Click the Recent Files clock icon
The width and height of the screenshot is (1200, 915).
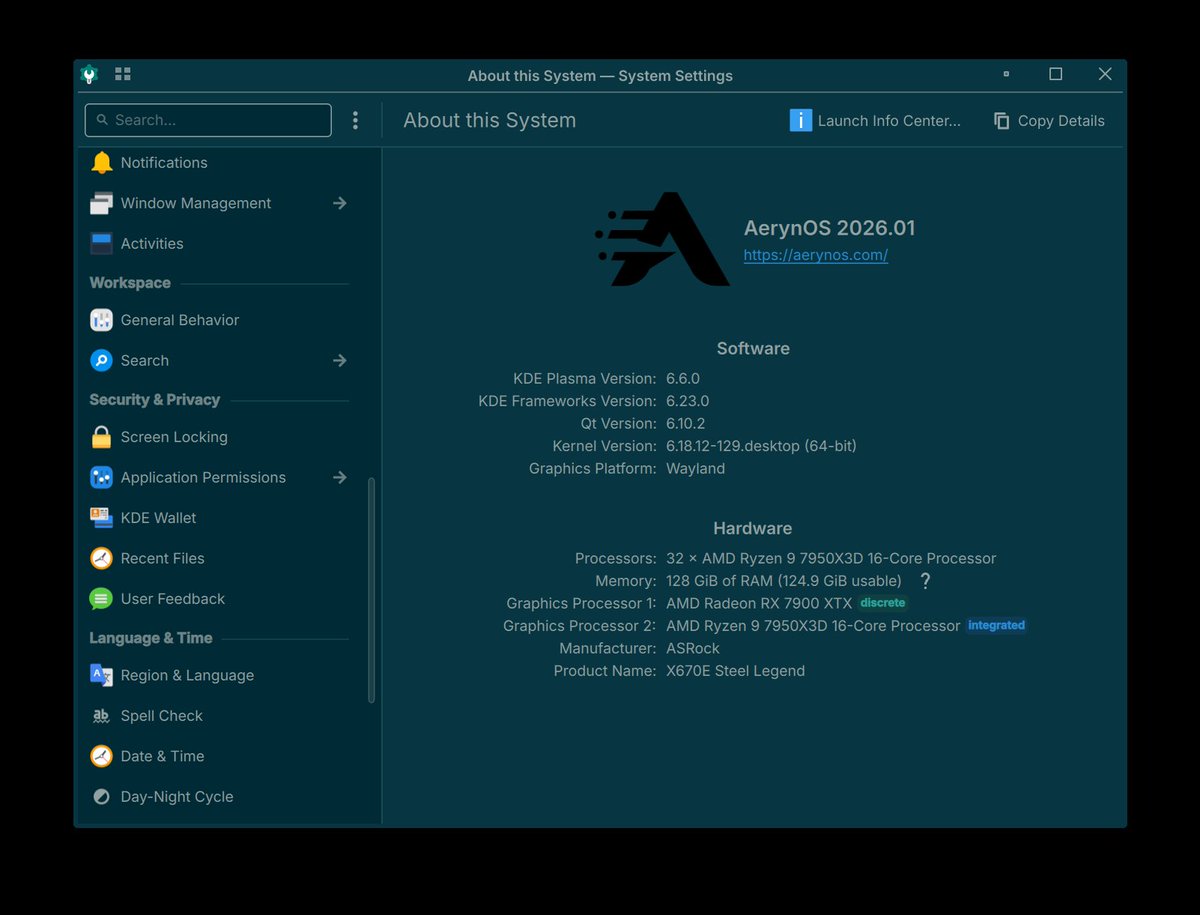tap(101, 558)
